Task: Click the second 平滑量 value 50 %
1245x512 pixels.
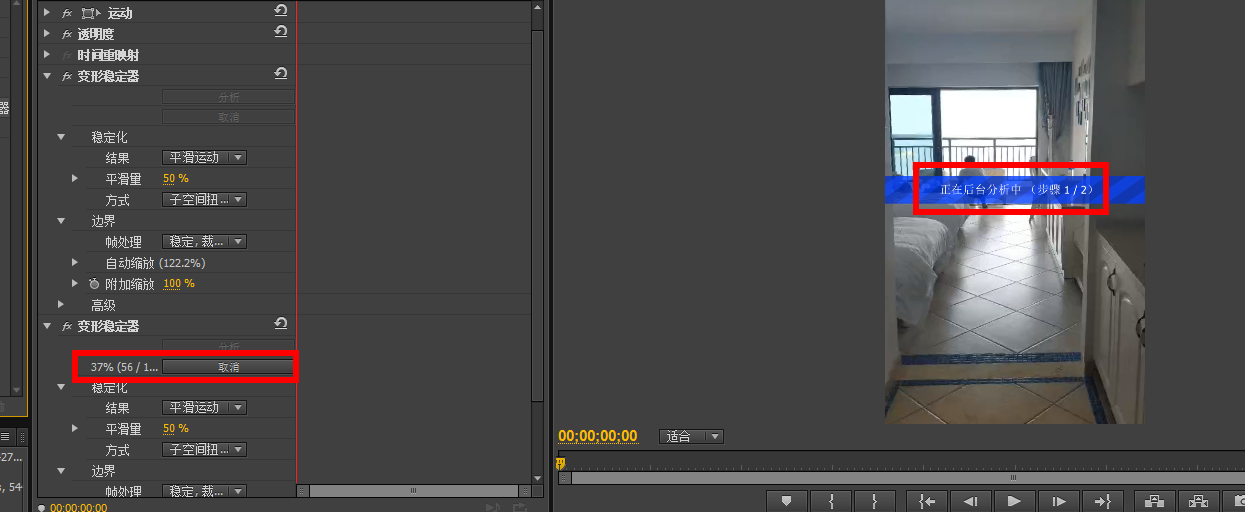Action: pyautogui.click(x=176, y=429)
